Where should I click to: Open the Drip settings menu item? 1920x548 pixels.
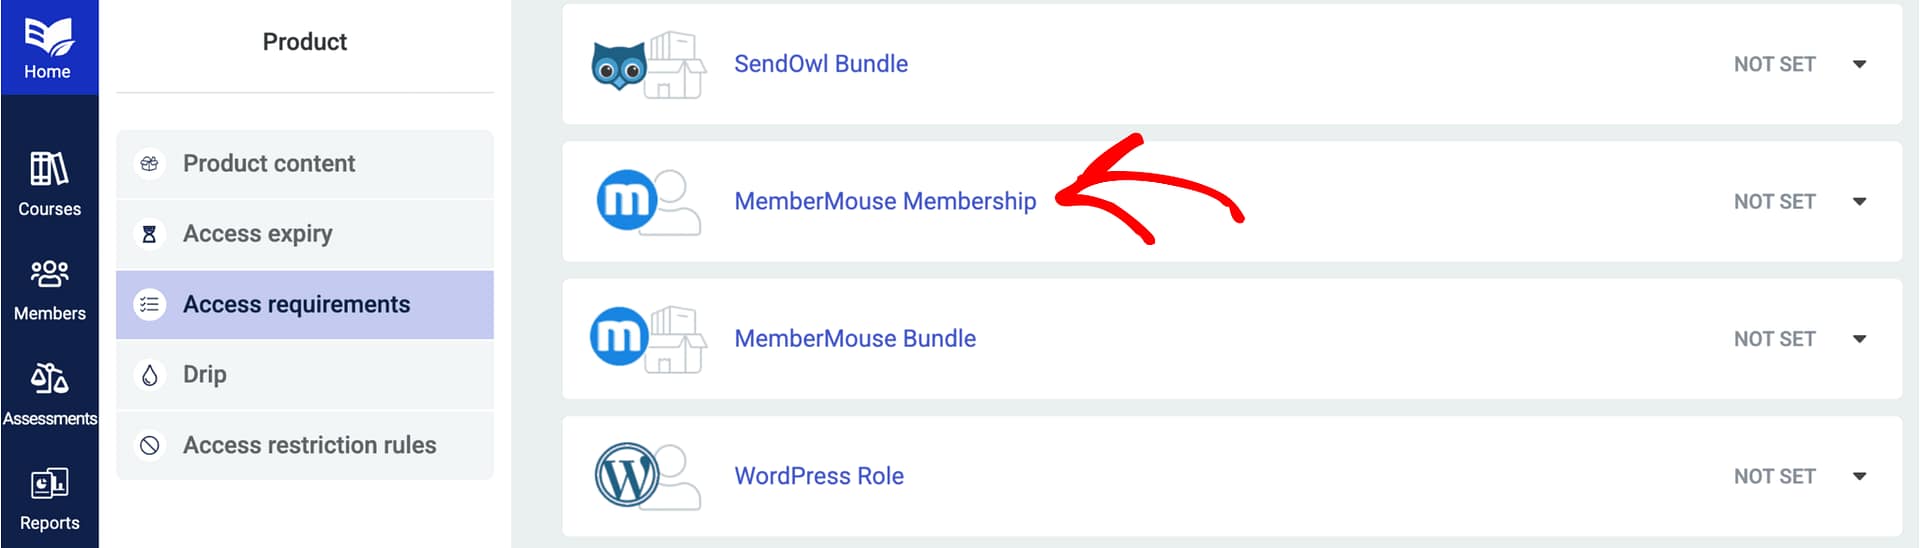pyautogui.click(x=204, y=374)
